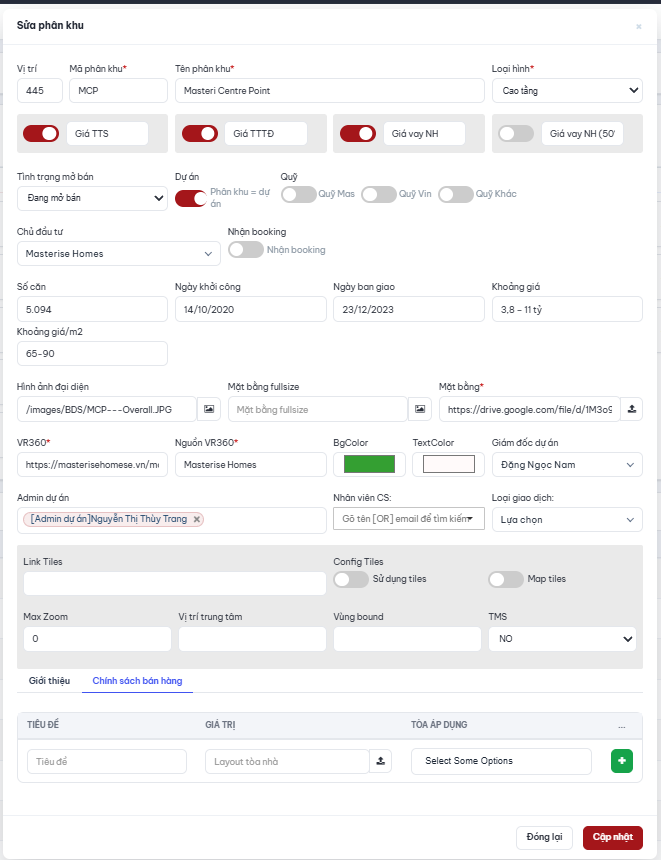Click upload icon beside Layout tòa nhà
The height and width of the screenshot is (860, 661).
381,761
